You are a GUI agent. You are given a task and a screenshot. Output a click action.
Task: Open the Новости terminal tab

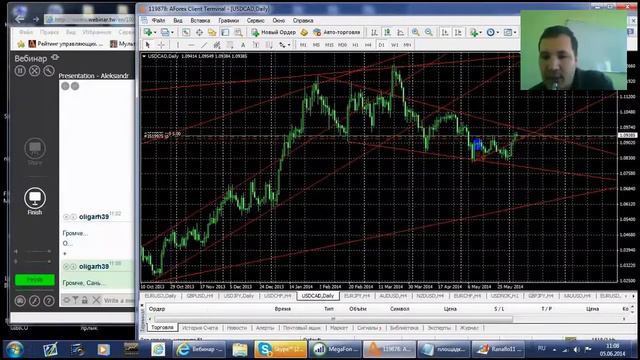pyautogui.click(x=237, y=328)
